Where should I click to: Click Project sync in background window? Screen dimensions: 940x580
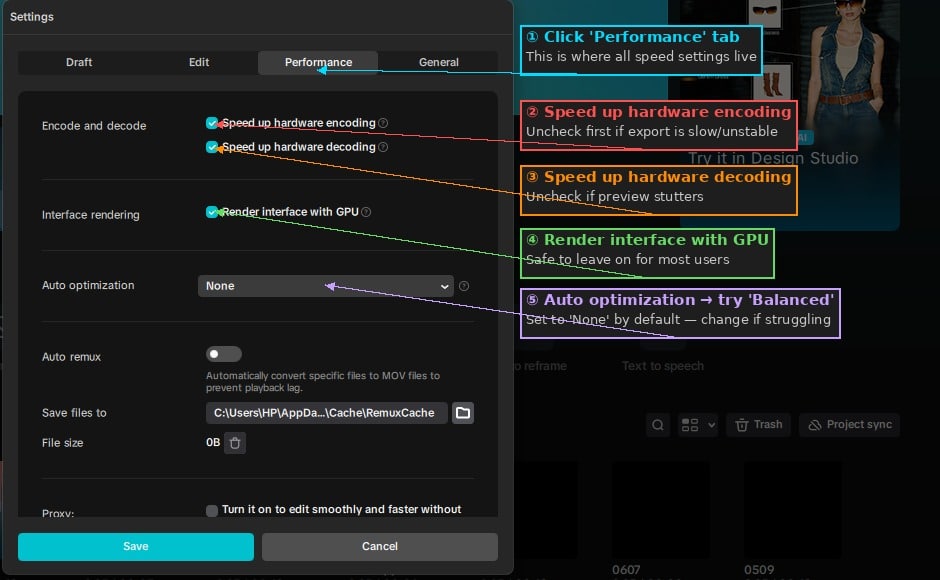pos(849,425)
